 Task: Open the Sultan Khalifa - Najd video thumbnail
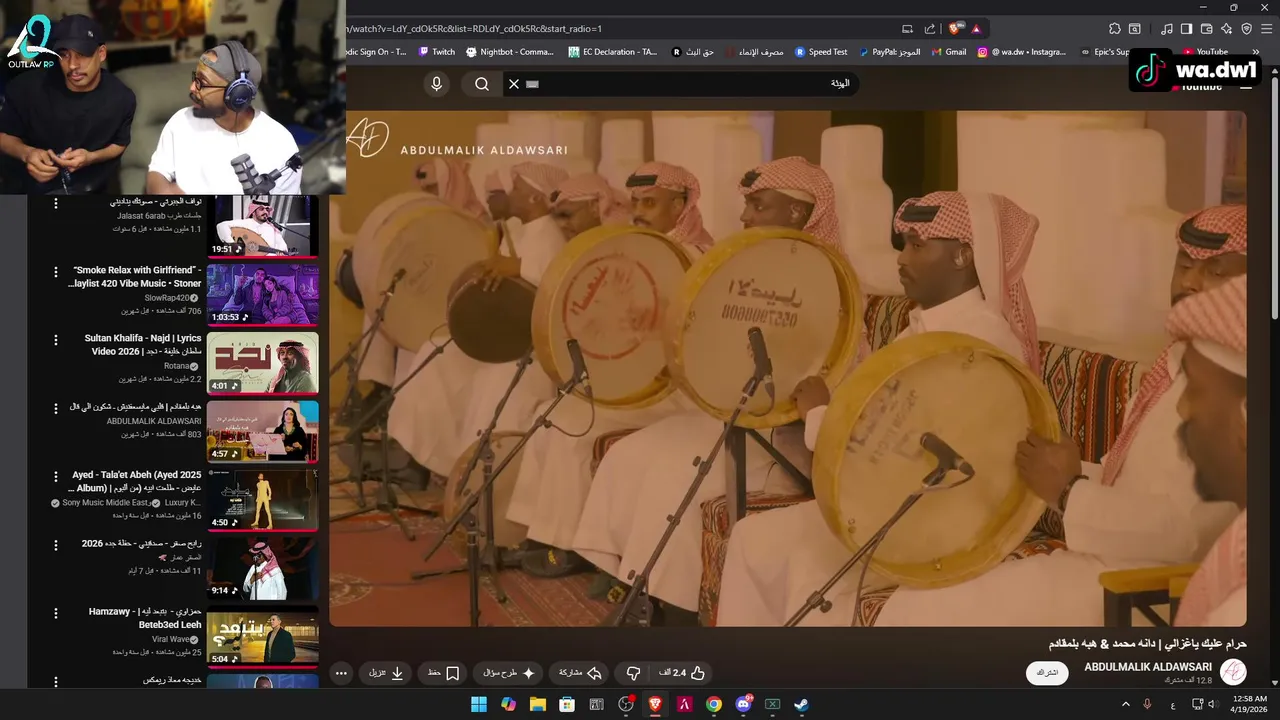coord(263,362)
